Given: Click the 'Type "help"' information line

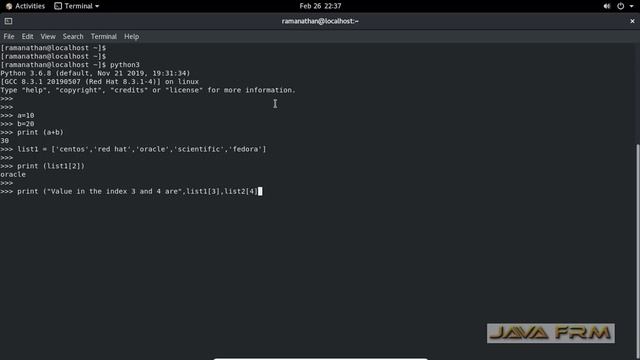Looking at the screenshot, I should pos(148,90).
